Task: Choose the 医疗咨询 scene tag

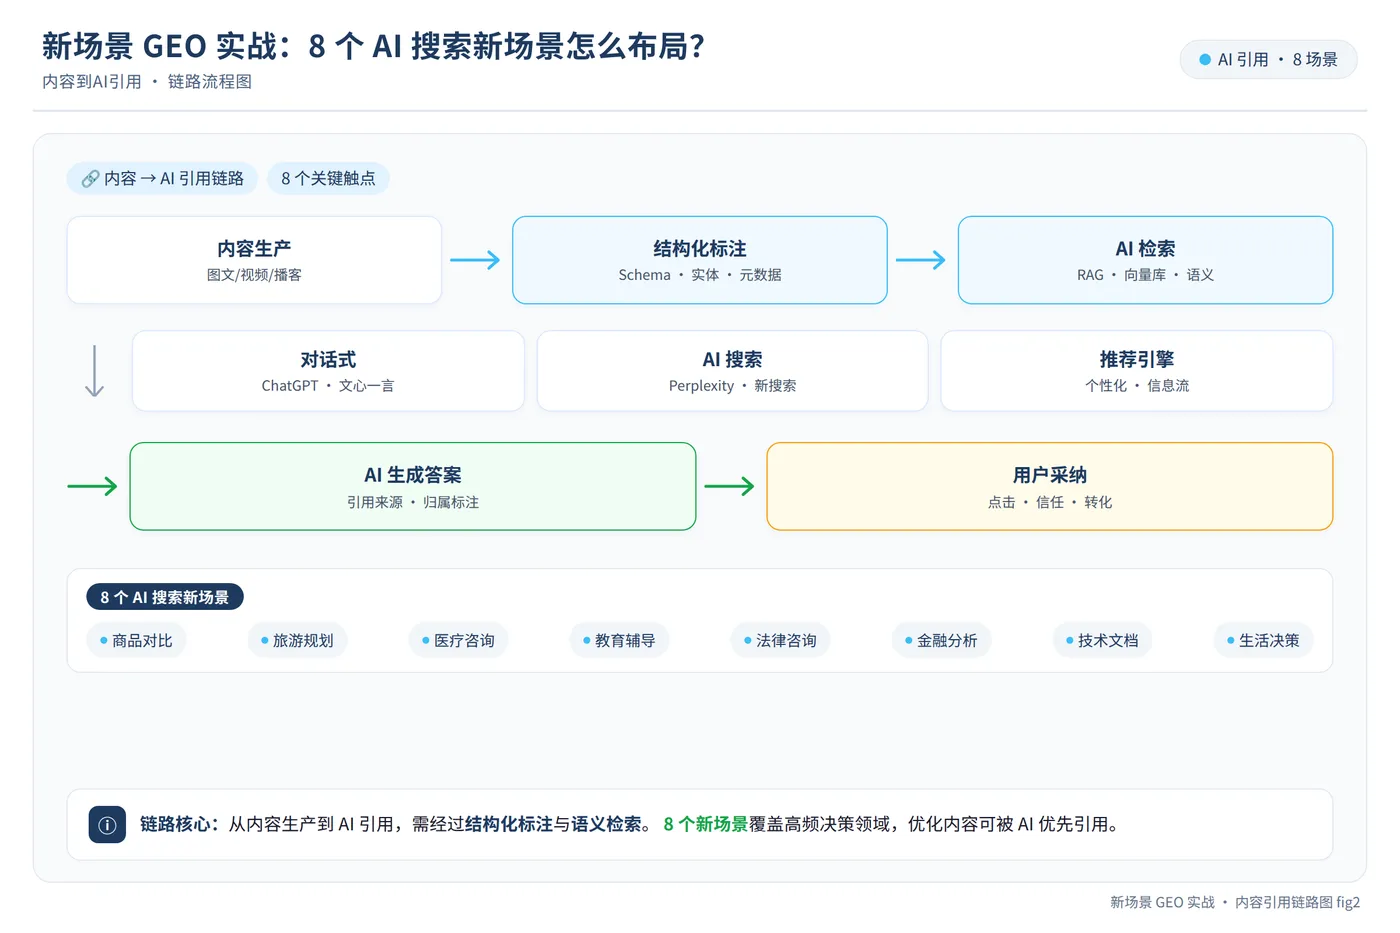Action: pos(458,641)
